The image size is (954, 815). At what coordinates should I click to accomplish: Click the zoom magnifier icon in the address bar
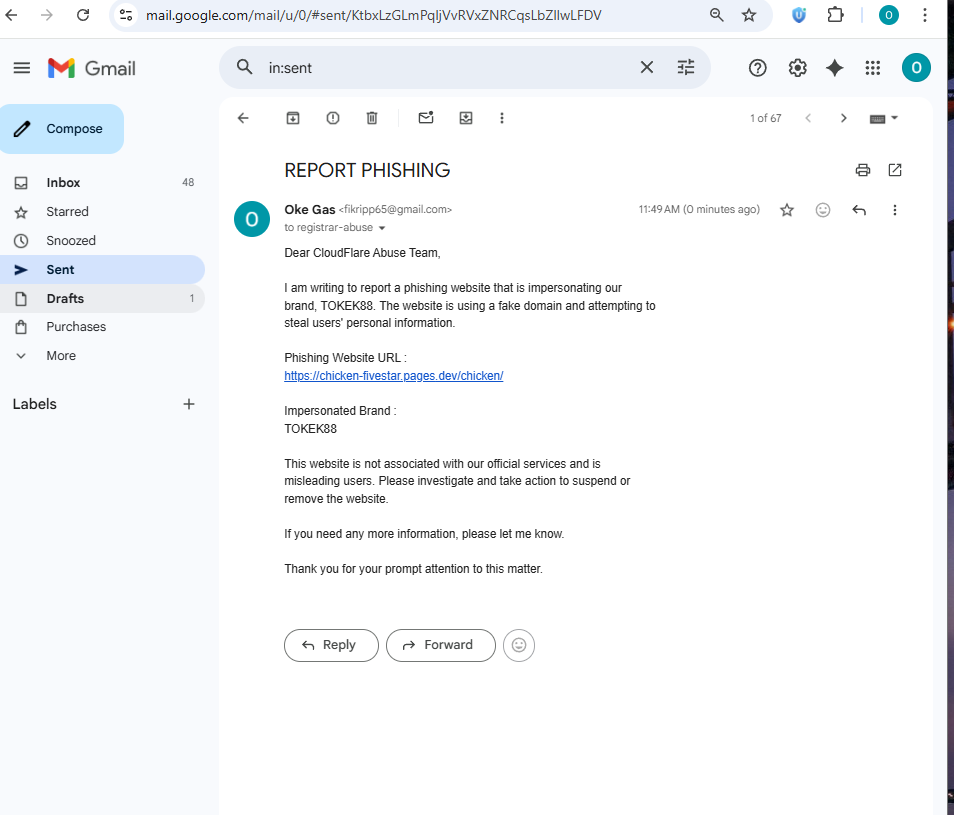[717, 15]
